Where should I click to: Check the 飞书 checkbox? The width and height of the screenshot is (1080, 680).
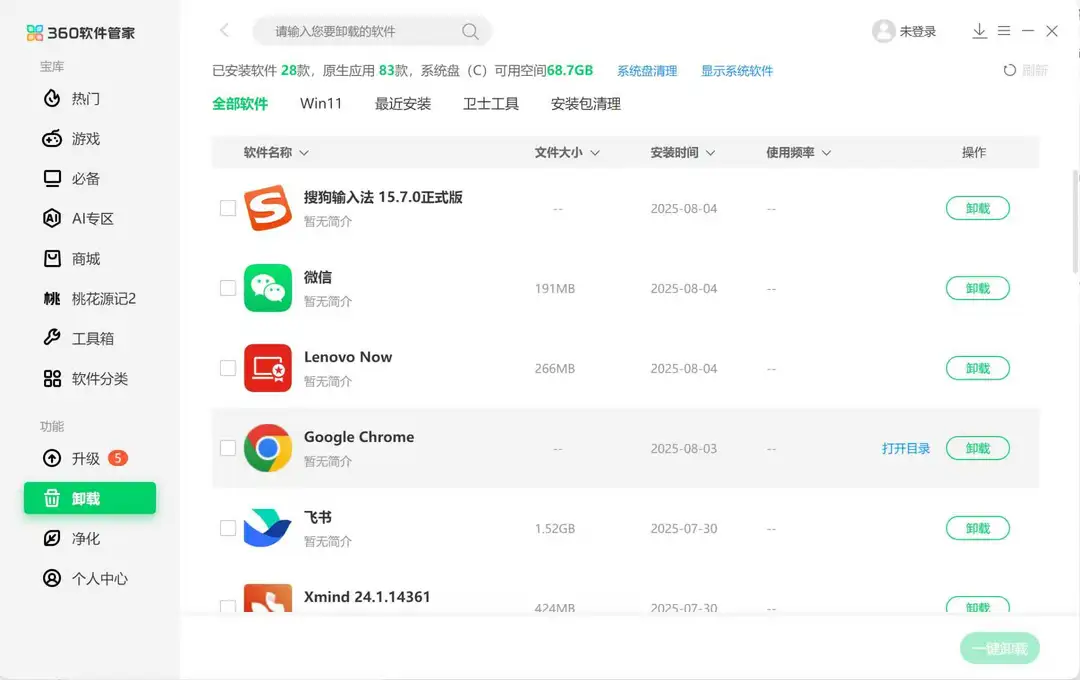(x=228, y=528)
